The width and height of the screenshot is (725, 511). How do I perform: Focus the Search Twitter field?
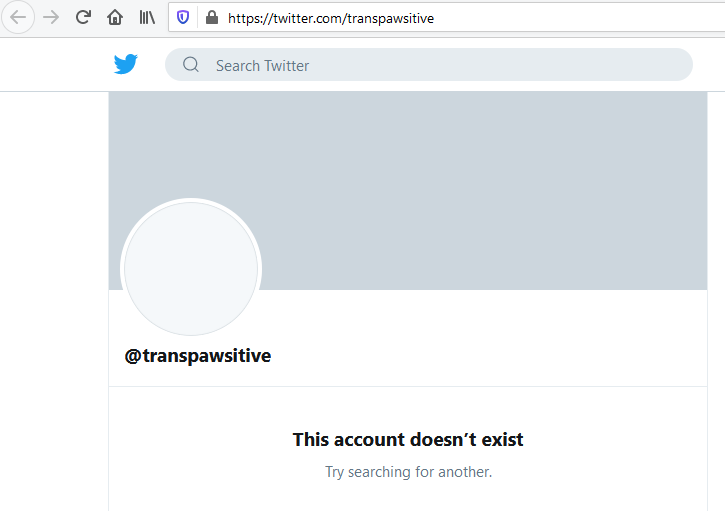click(429, 65)
